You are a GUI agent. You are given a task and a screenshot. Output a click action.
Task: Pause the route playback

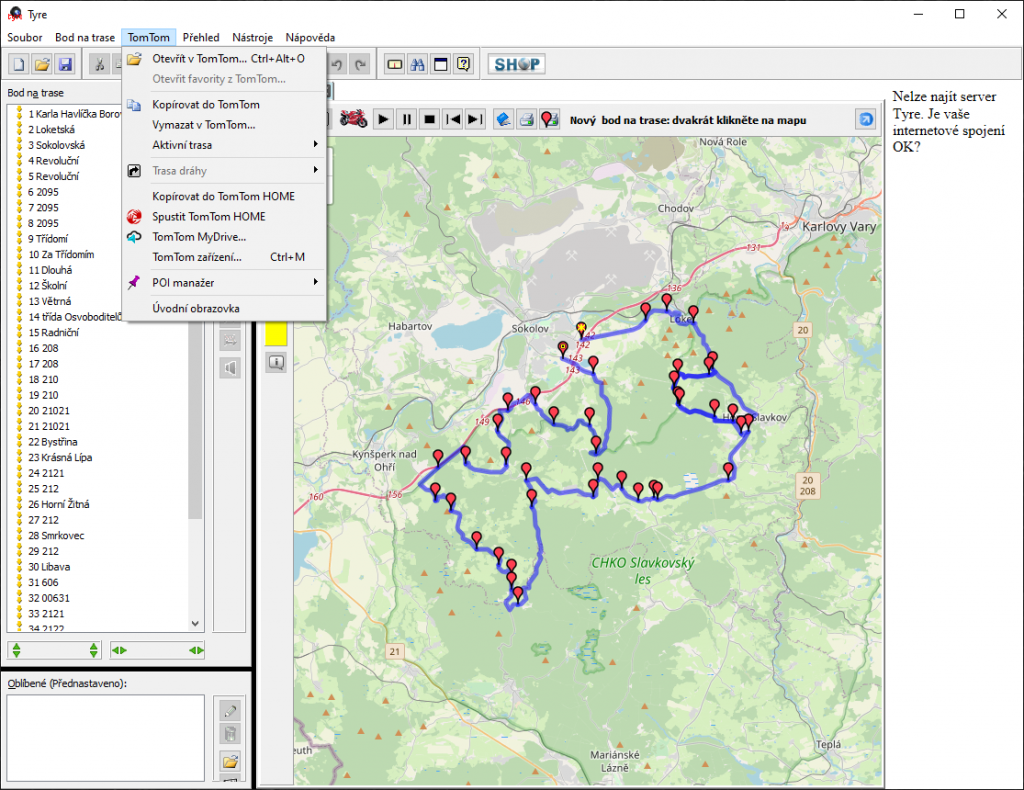pos(406,119)
